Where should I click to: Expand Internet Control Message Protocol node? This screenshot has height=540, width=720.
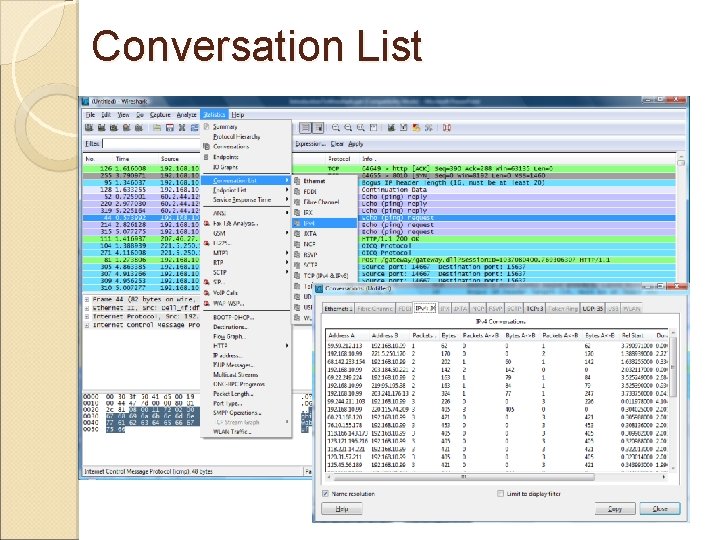tap(87, 325)
